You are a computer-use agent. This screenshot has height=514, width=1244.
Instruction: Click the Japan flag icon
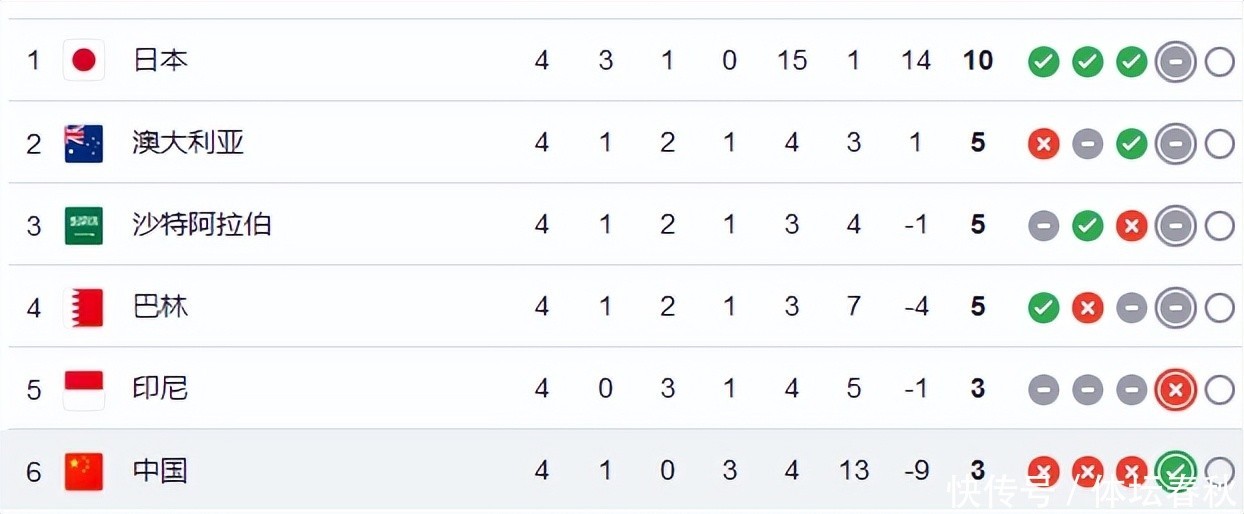click(84, 61)
